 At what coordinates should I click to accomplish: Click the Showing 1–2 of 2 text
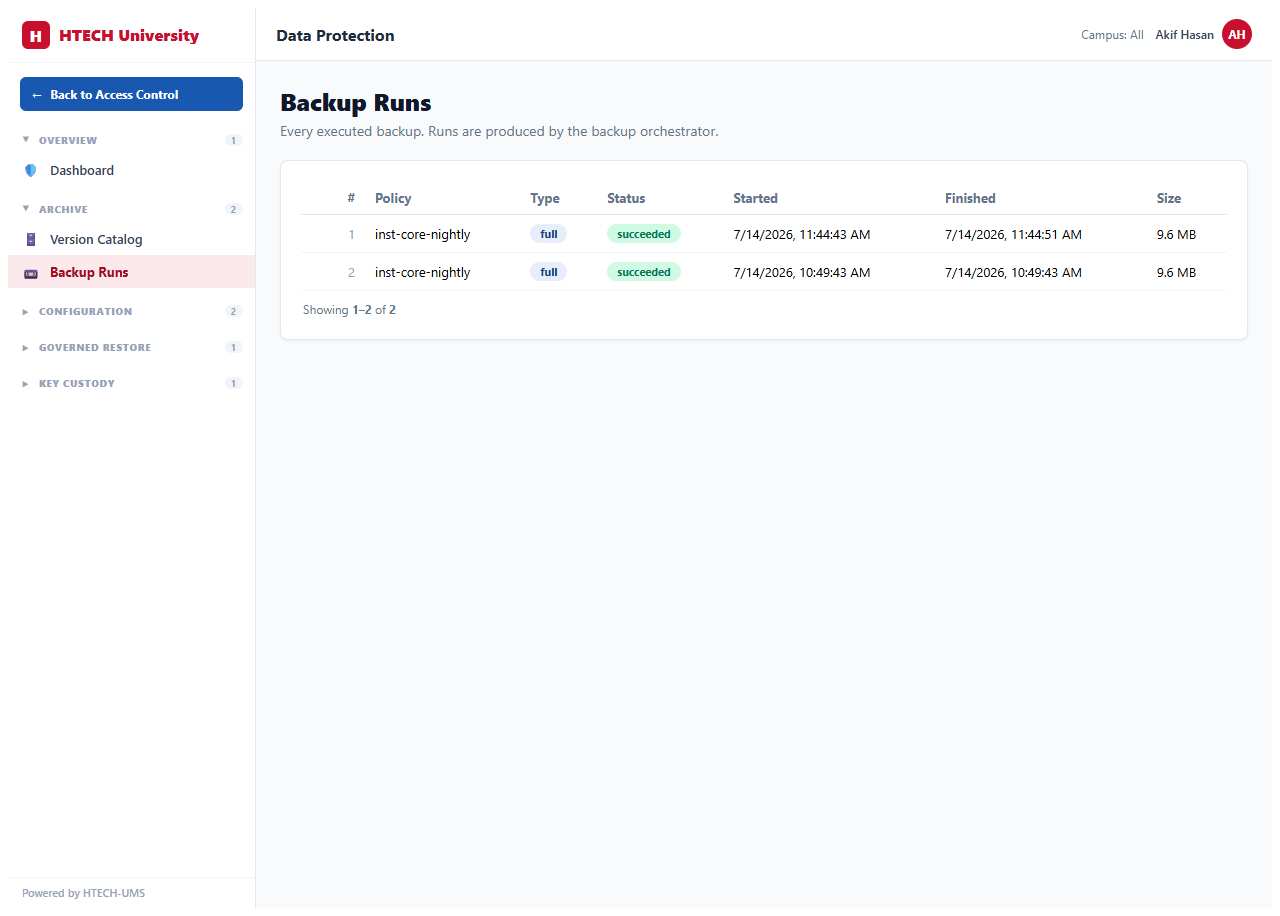pyautogui.click(x=349, y=310)
